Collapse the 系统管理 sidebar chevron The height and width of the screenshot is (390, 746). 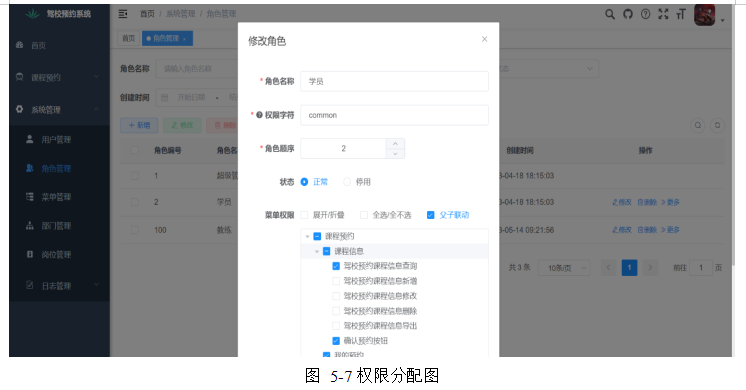point(96,109)
